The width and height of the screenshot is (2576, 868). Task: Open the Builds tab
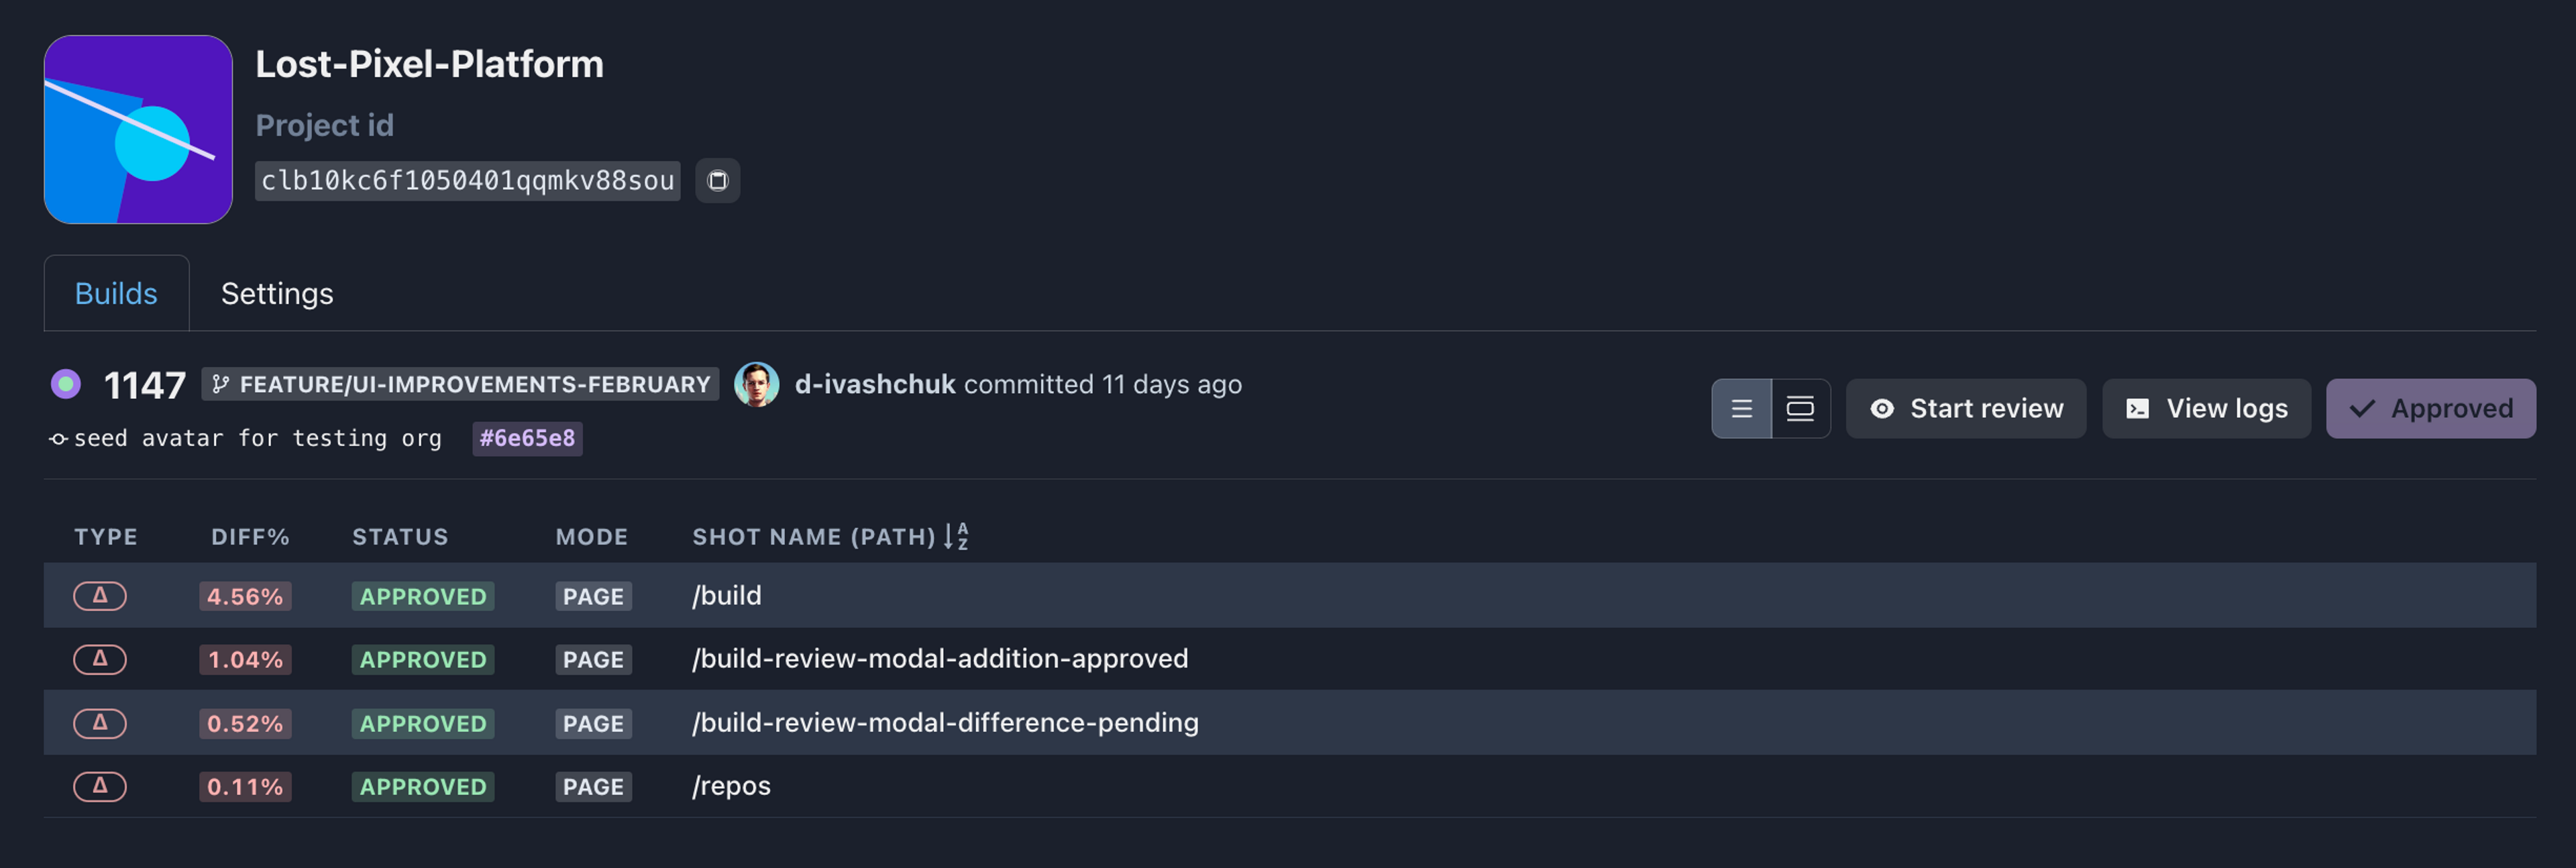point(116,294)
